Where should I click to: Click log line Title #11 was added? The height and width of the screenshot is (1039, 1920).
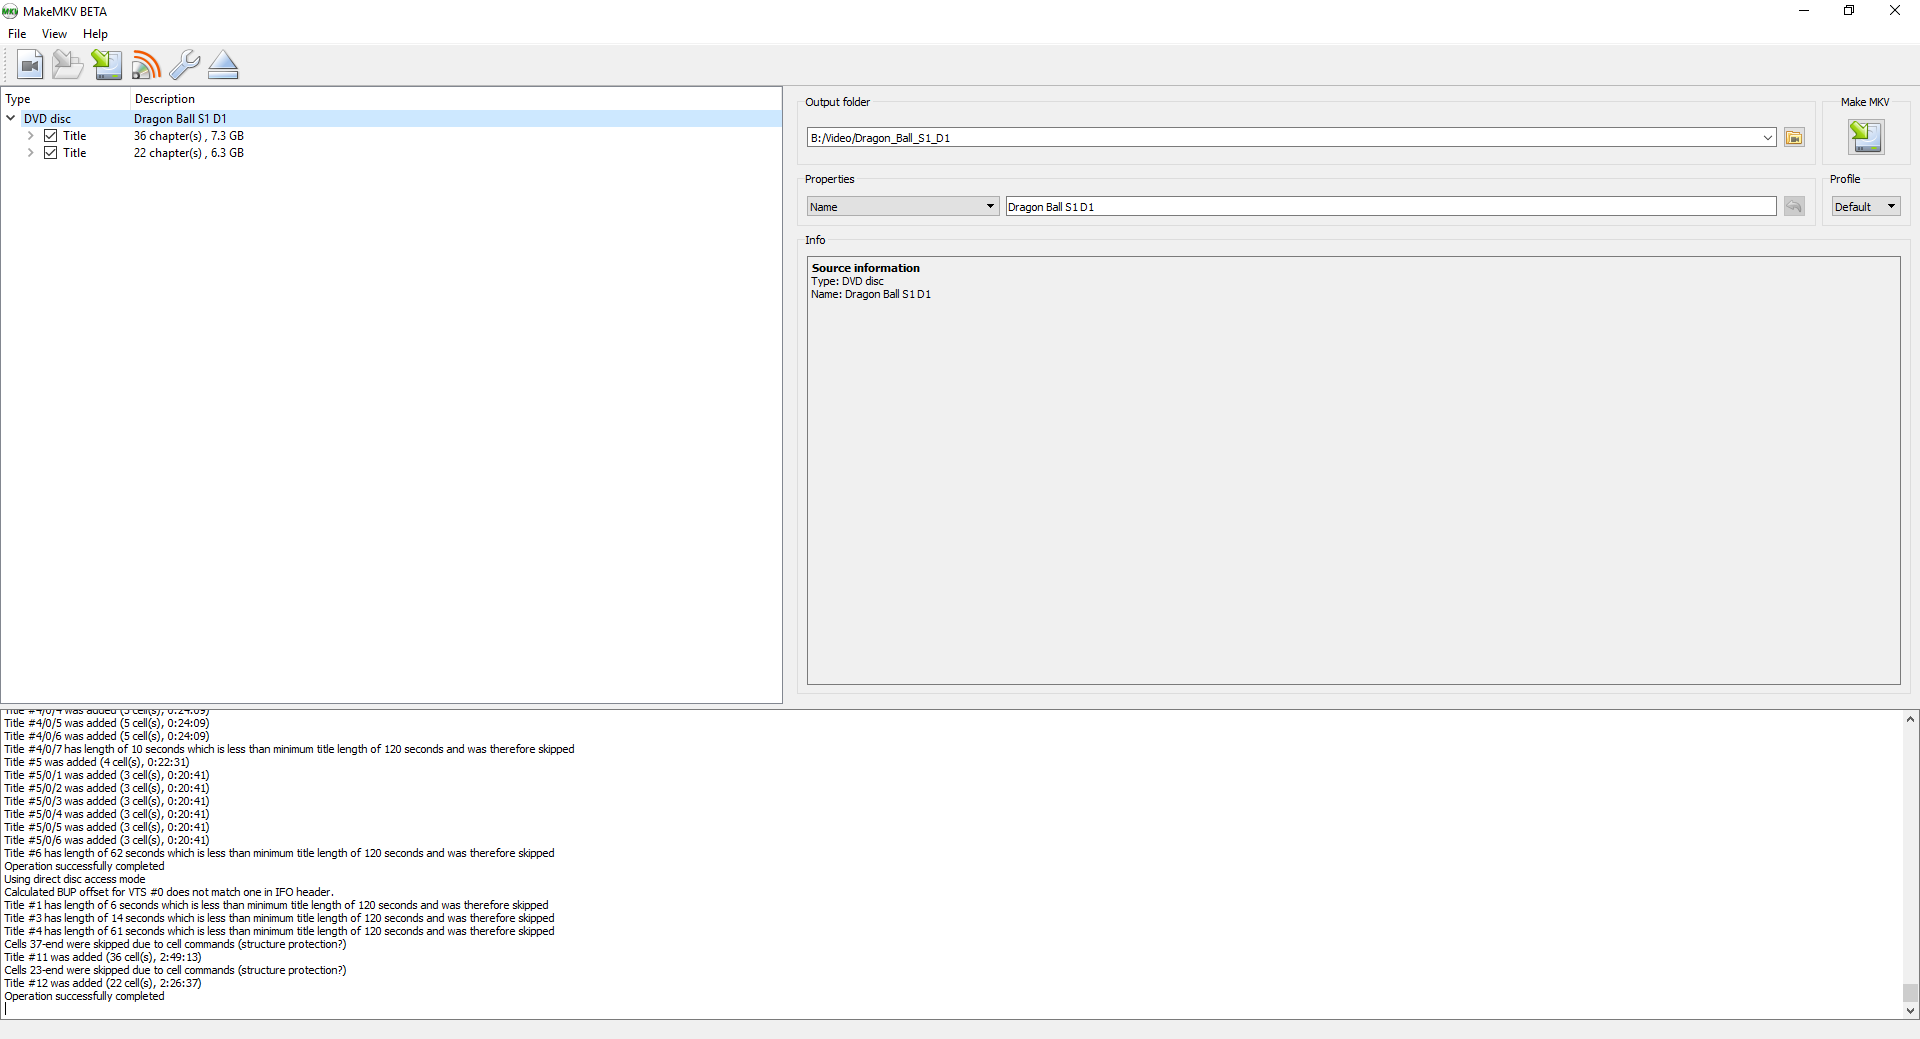pyautogui.click(x=103, y=957)
